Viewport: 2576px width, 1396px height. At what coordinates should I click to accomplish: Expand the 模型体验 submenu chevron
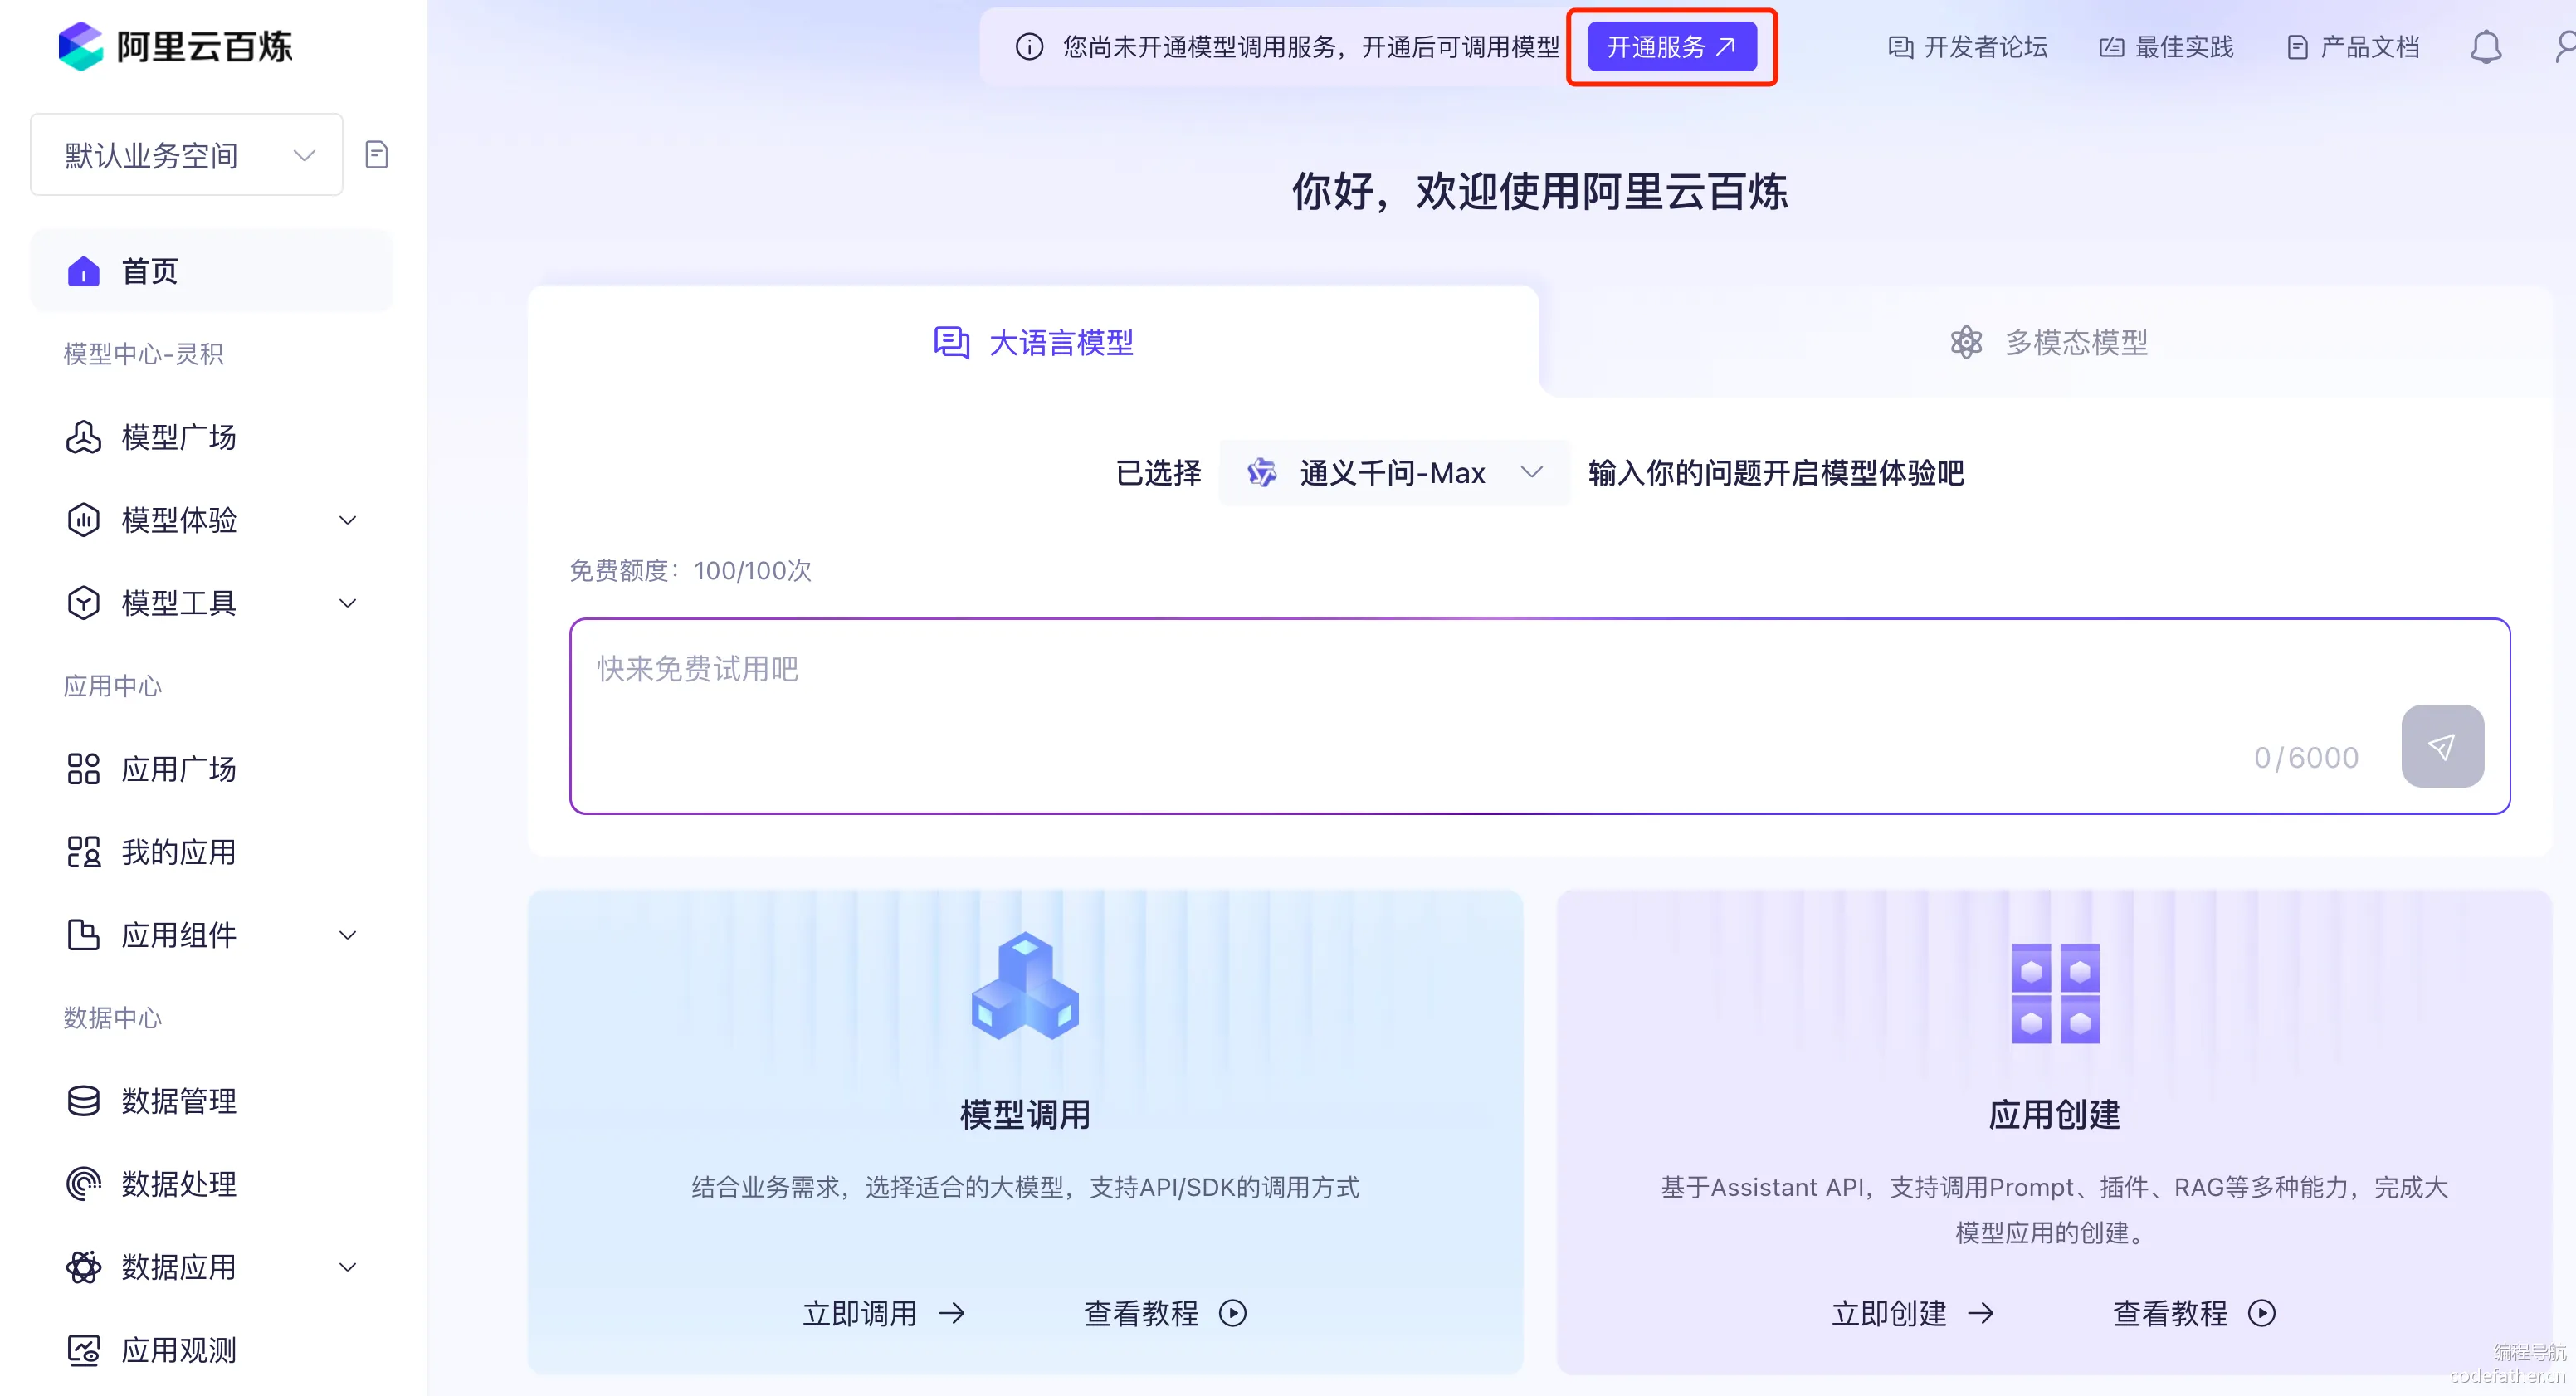[x=348, y=520]
